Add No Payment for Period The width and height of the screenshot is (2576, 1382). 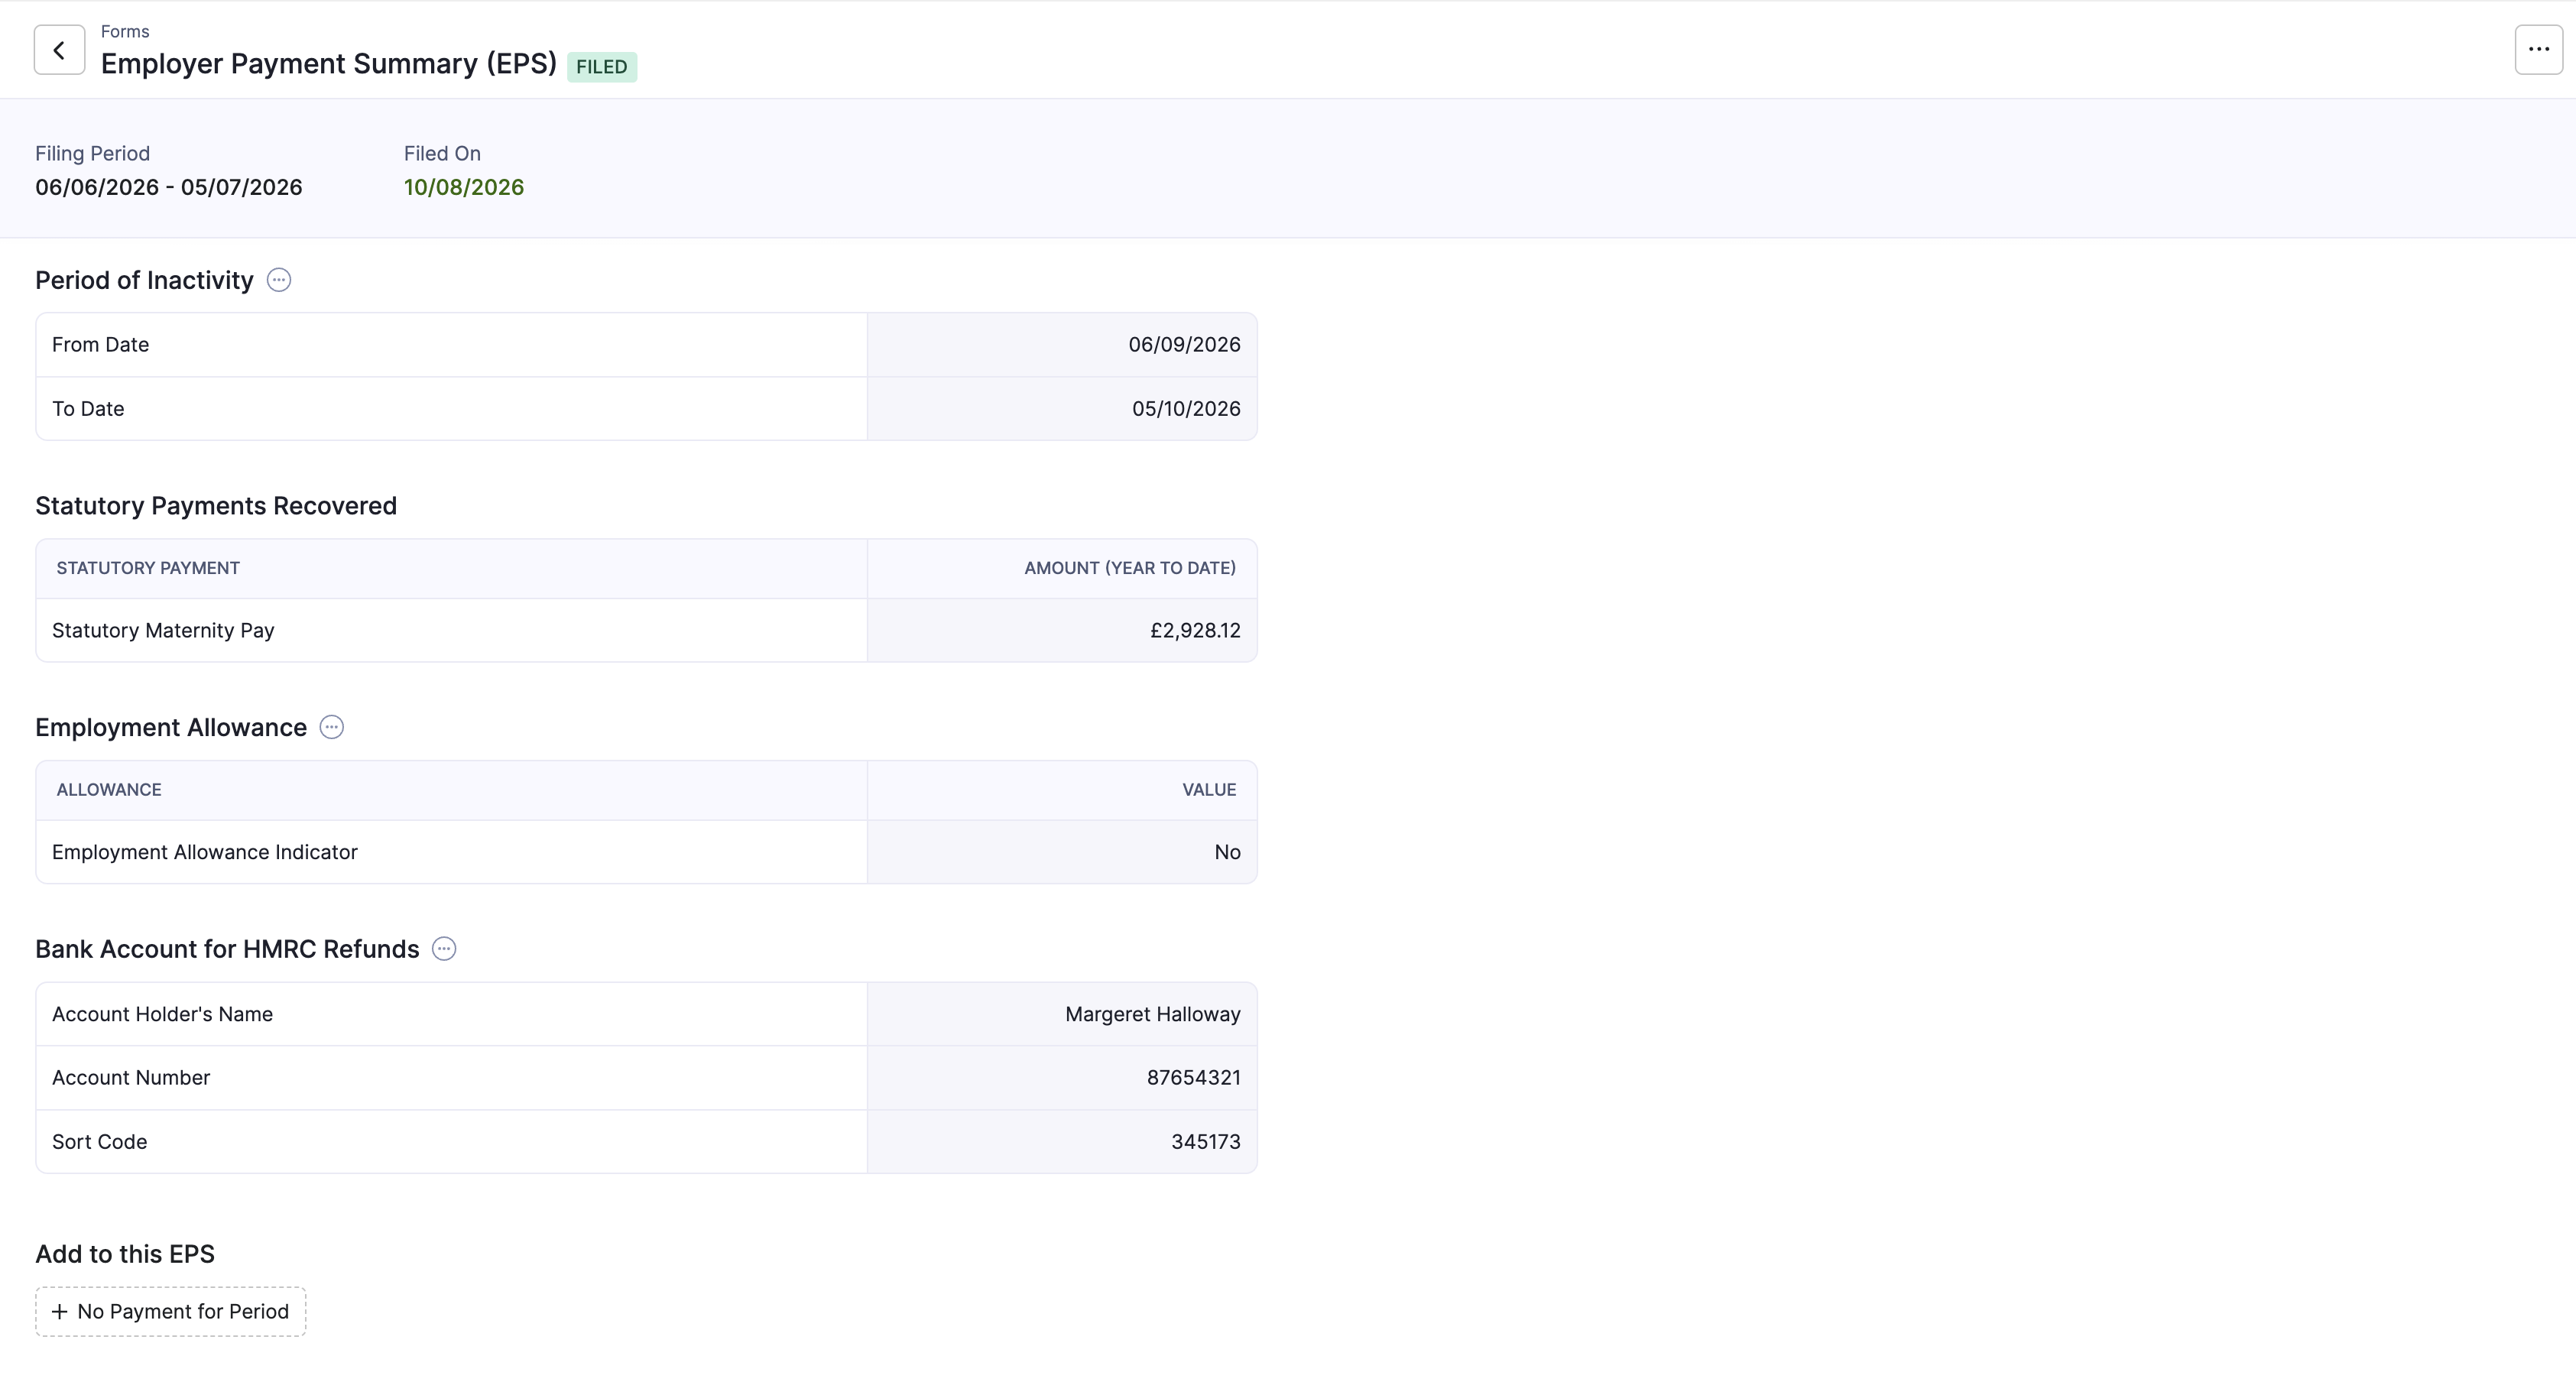click(x=171, y=1311)
